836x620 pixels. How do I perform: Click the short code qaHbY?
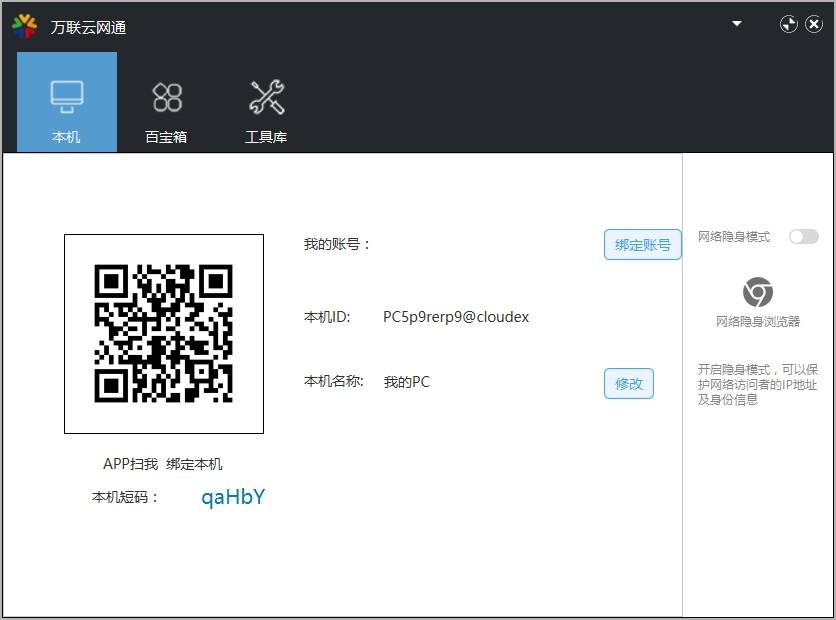click(233, 497)
